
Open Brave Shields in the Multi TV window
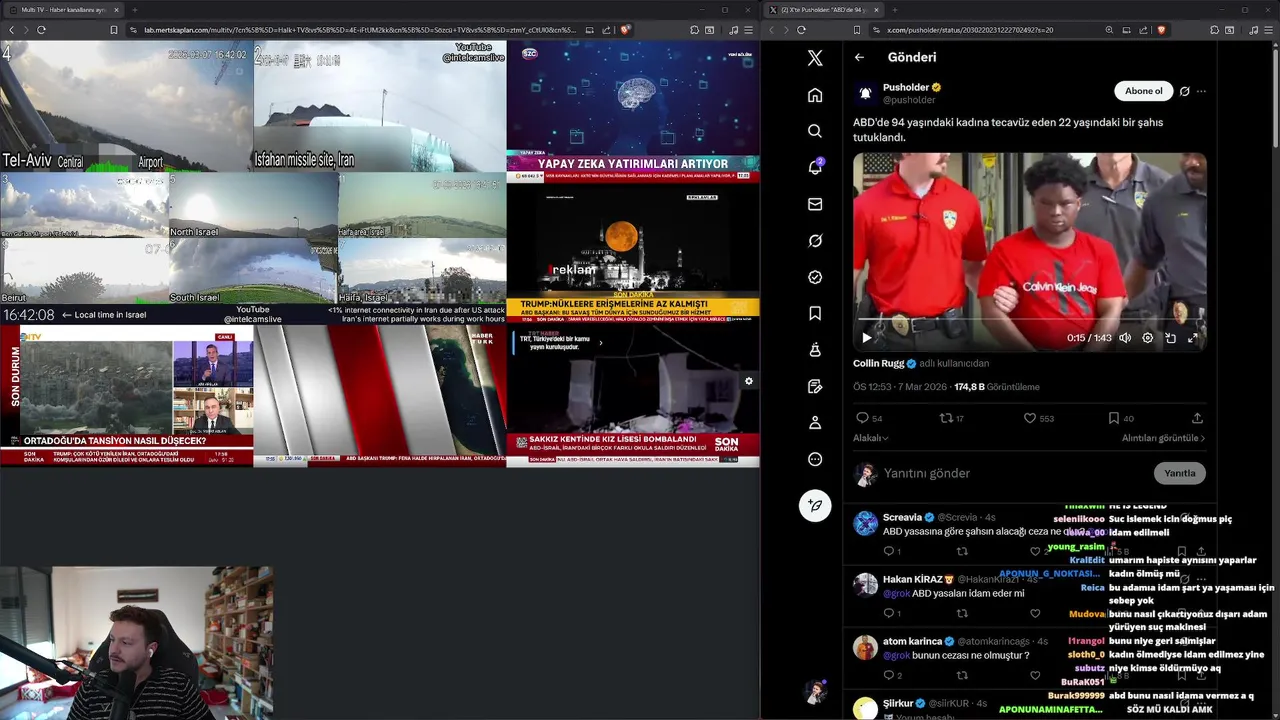(x=626, y=30)
